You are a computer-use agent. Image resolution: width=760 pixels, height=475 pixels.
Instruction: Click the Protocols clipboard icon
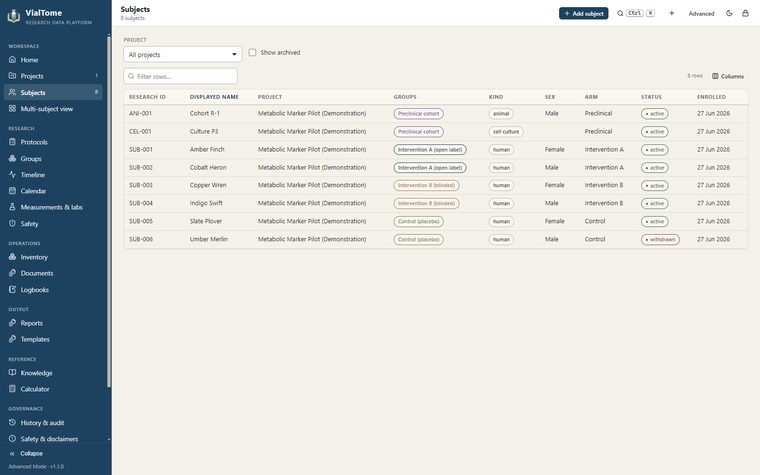(x=13, y=142)
